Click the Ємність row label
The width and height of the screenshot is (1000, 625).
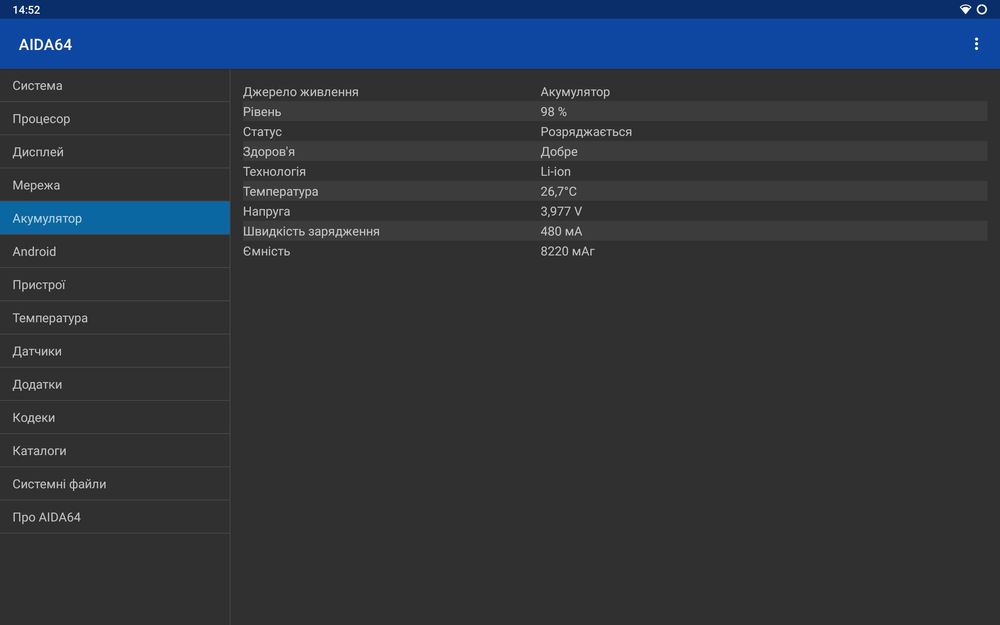click(266, 251)
